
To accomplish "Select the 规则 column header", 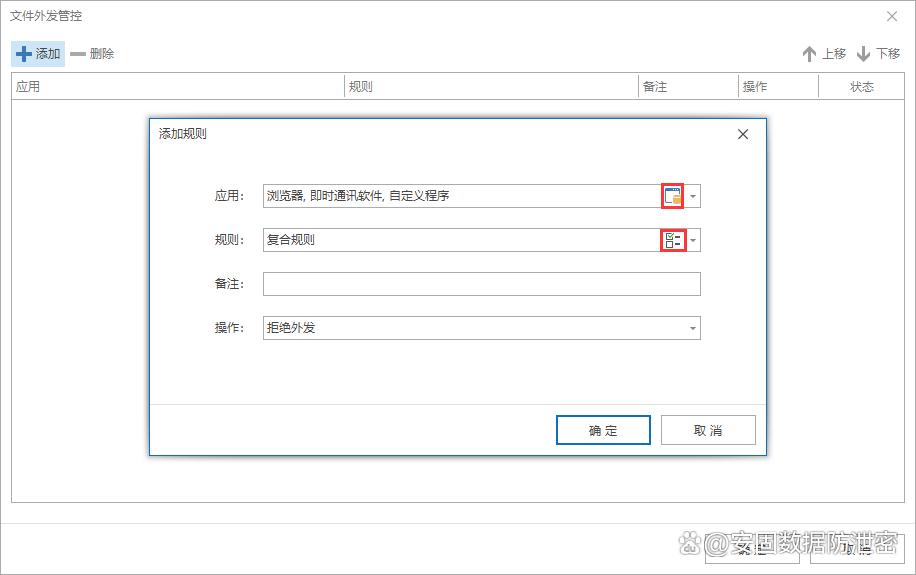I will coord(490,87).
